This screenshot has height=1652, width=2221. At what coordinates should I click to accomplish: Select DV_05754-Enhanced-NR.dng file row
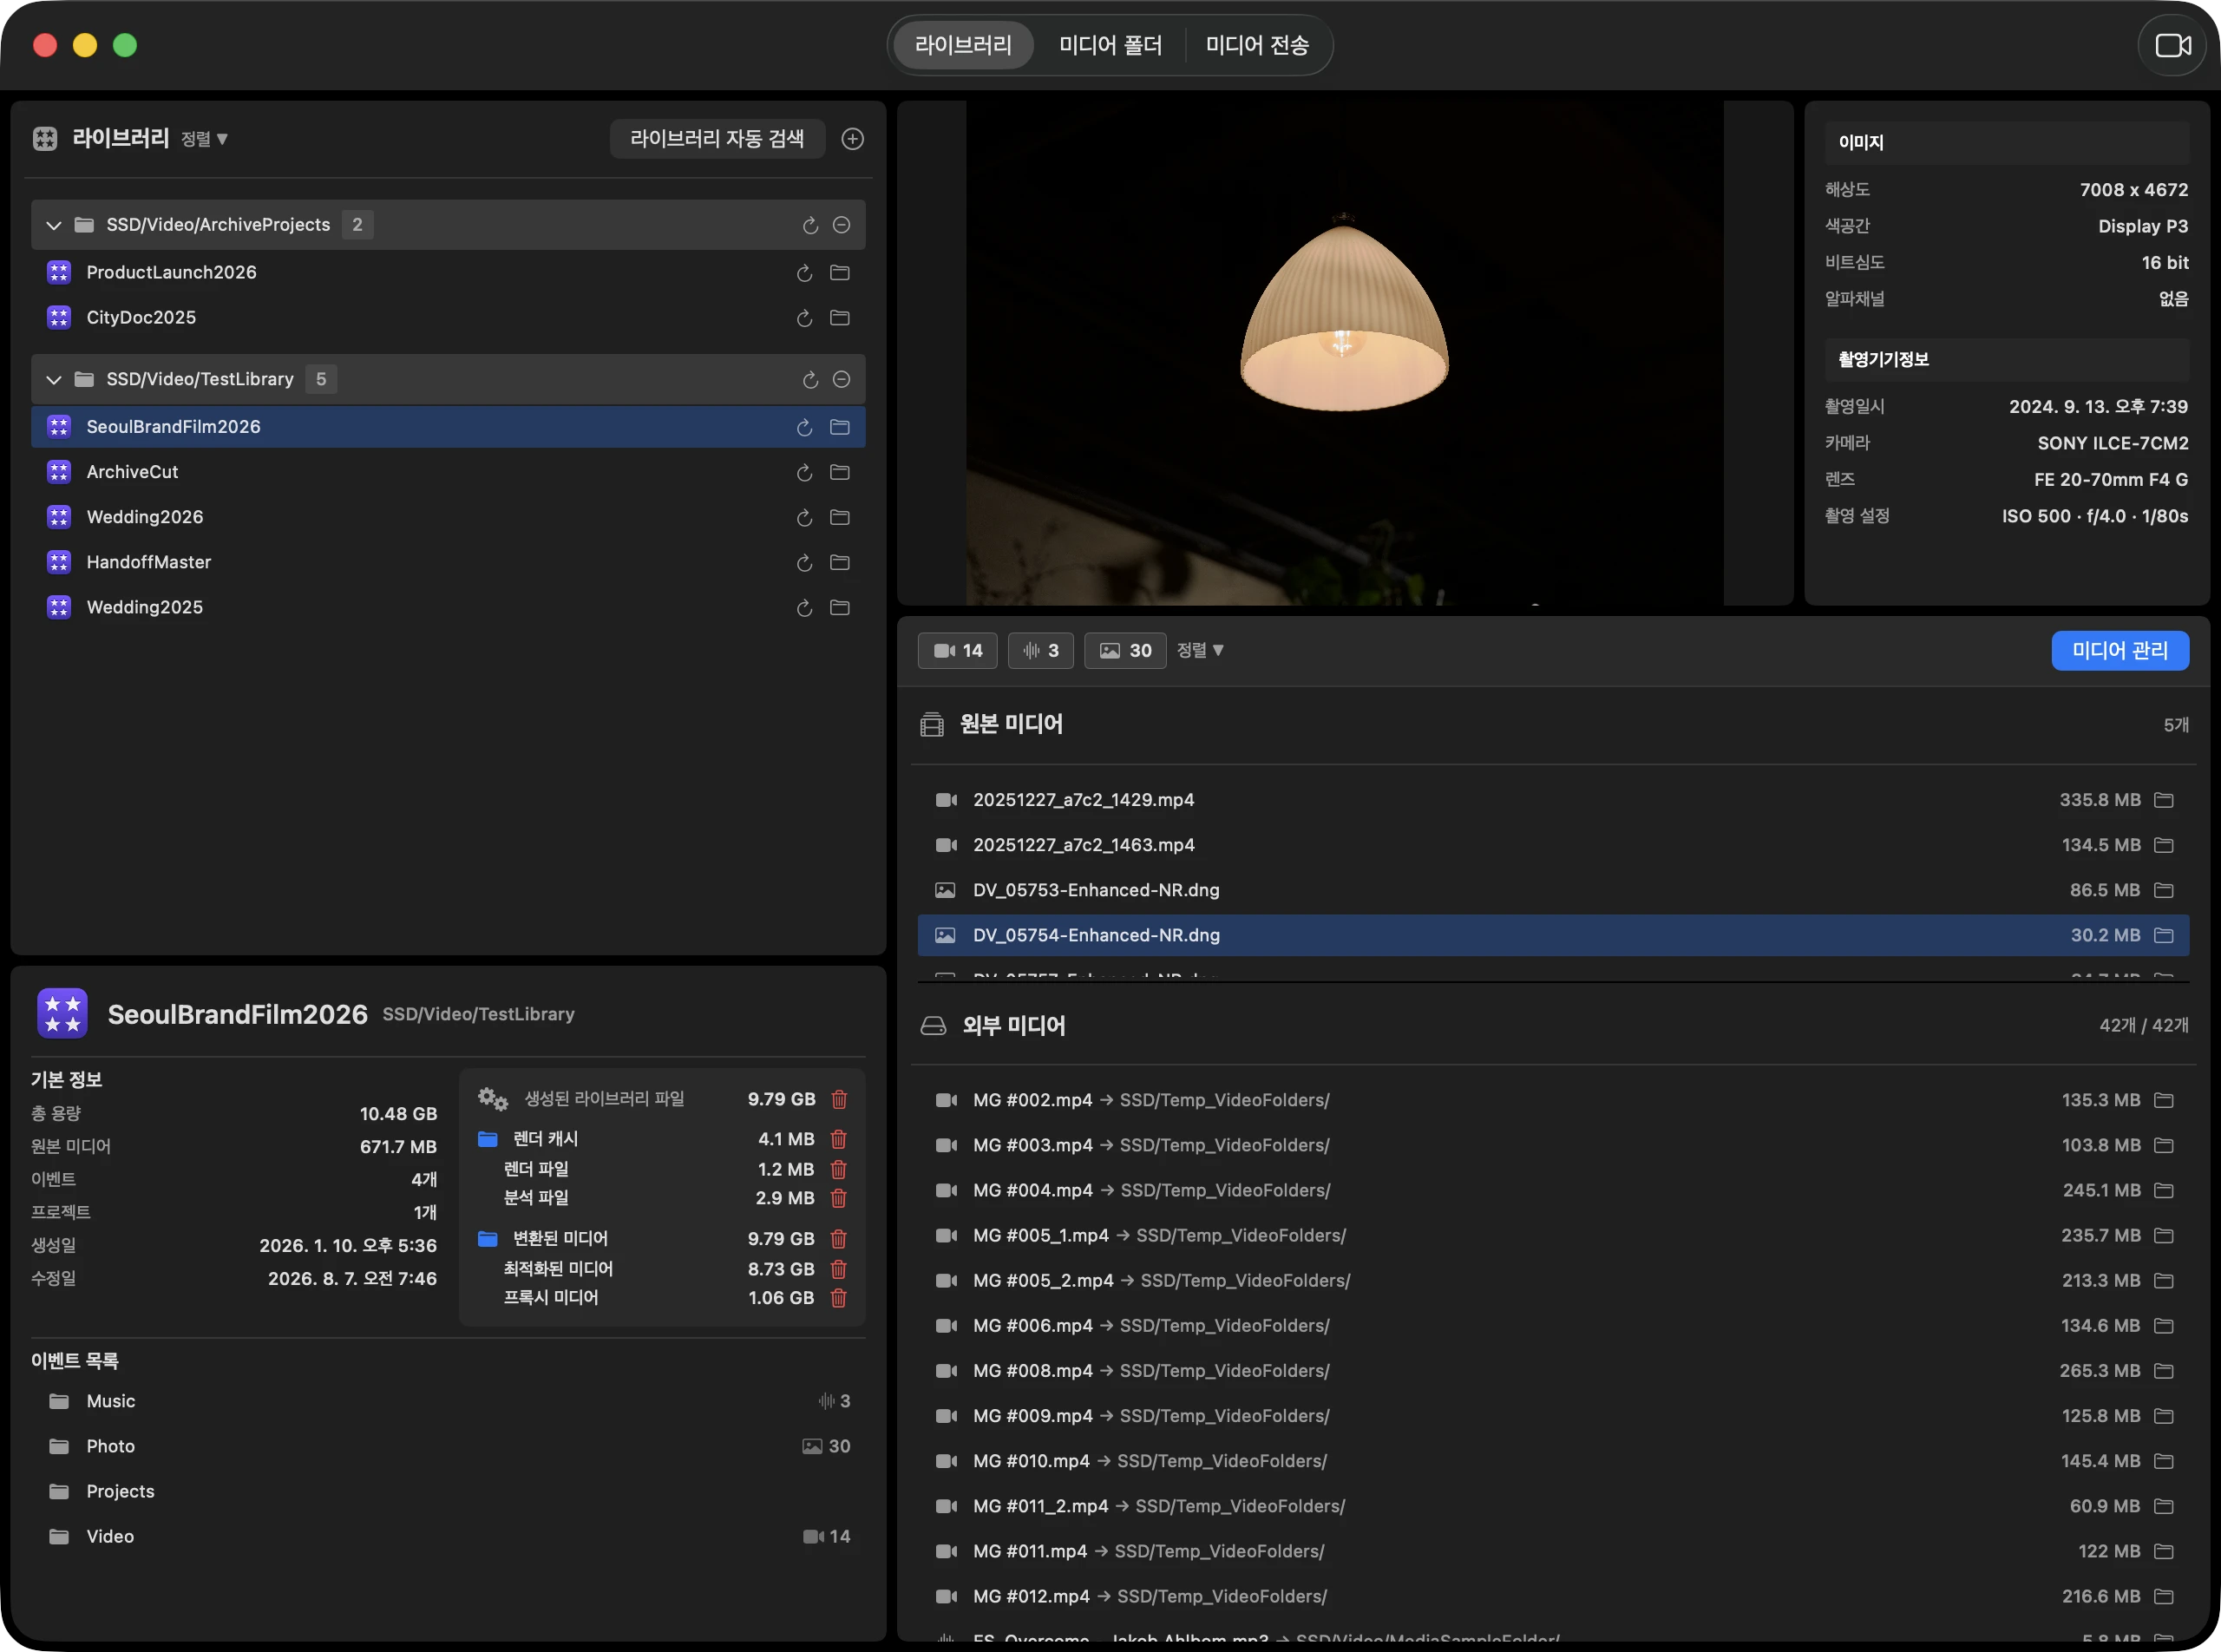click(x=1553, y=935)
